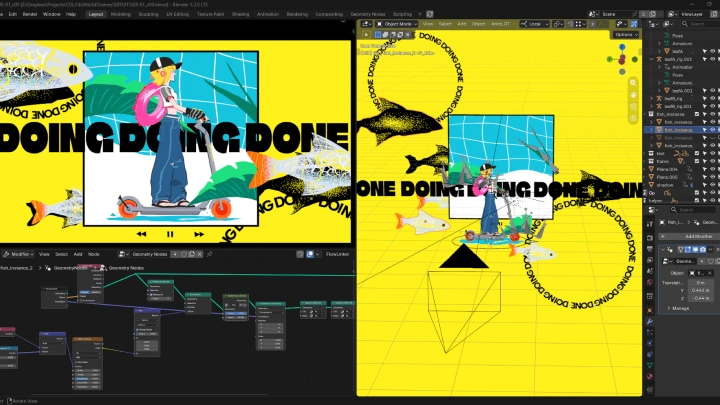Select the tweak cursor tool in viewport header

tap(366, 35)
